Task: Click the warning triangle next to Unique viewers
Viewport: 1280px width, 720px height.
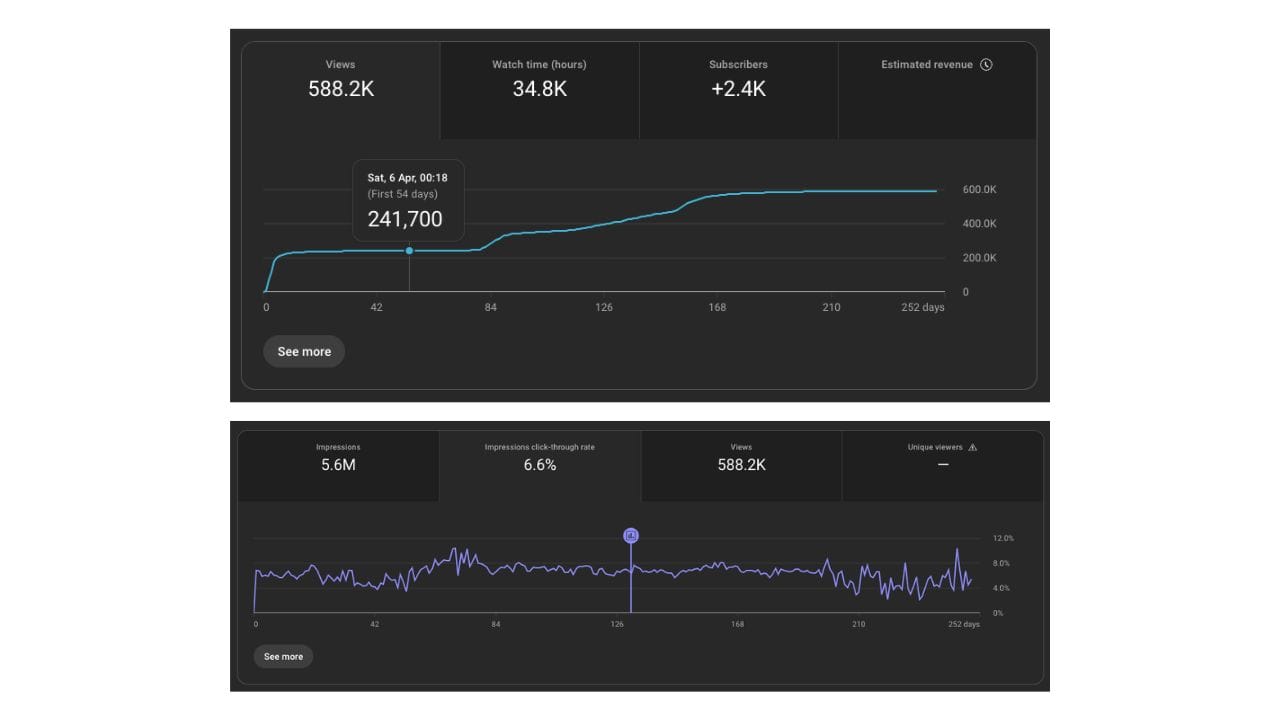Action: (x=972, y=448)
